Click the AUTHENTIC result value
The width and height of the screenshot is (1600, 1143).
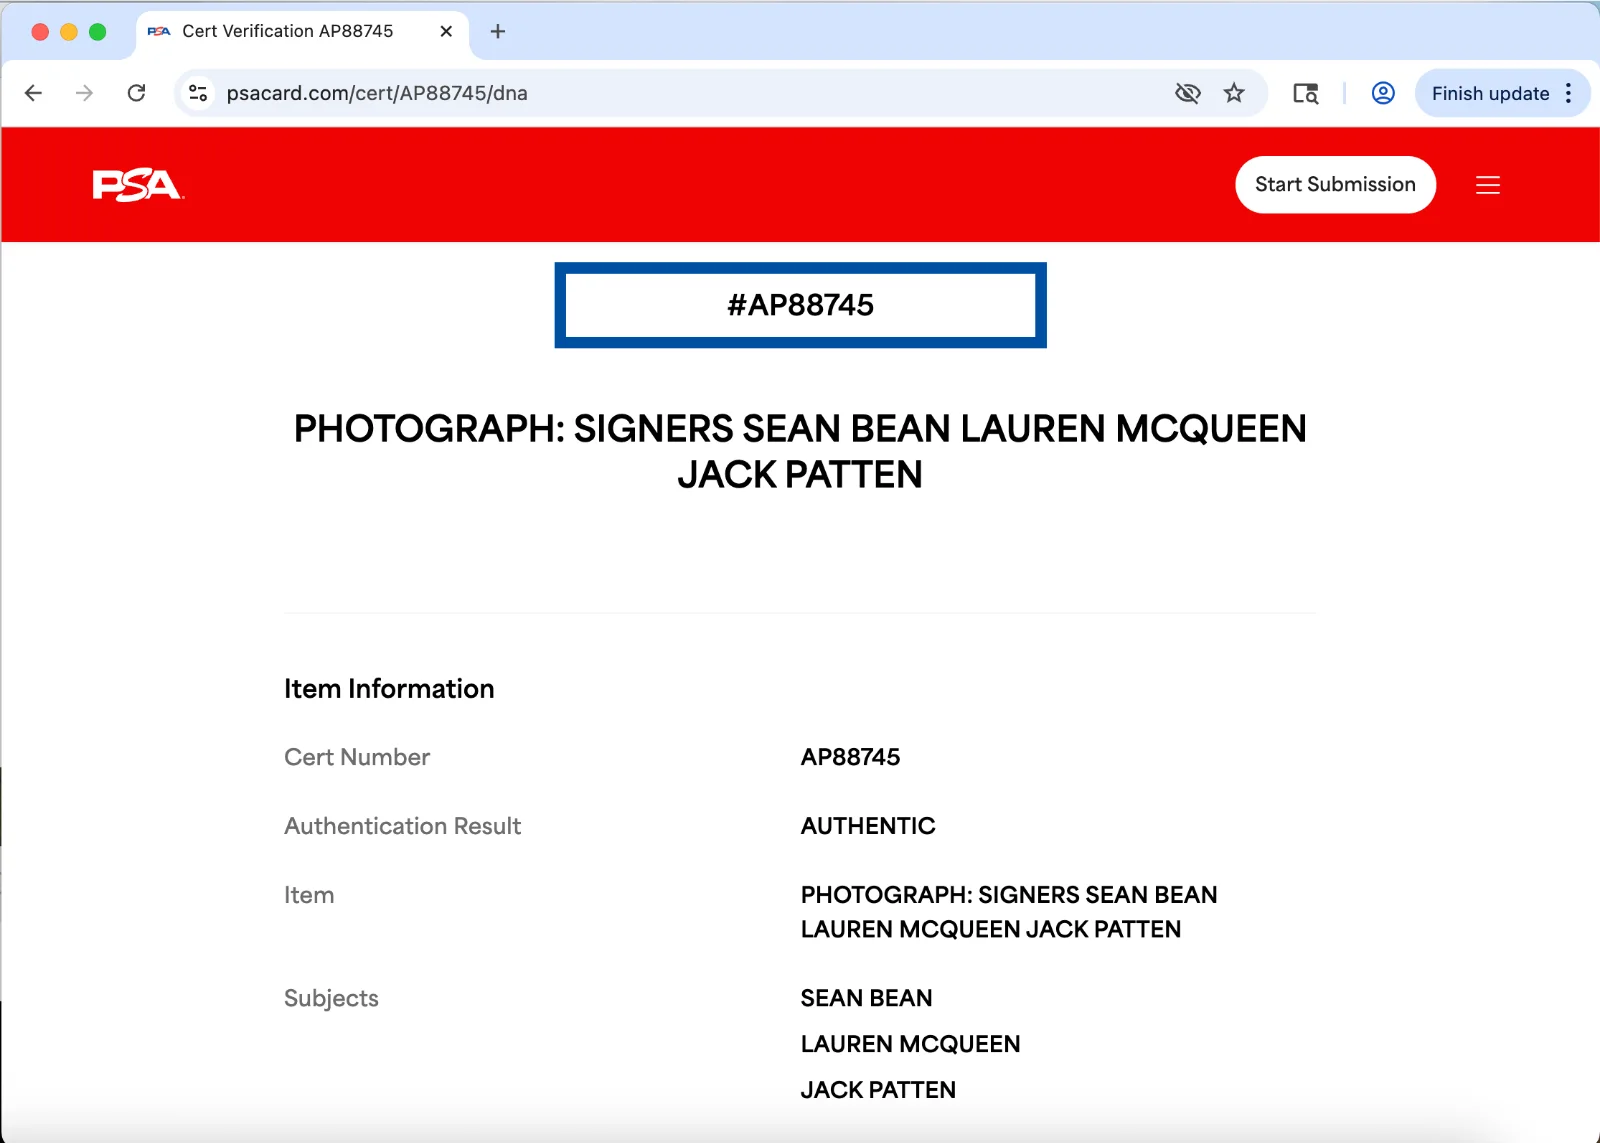point(868,826)
